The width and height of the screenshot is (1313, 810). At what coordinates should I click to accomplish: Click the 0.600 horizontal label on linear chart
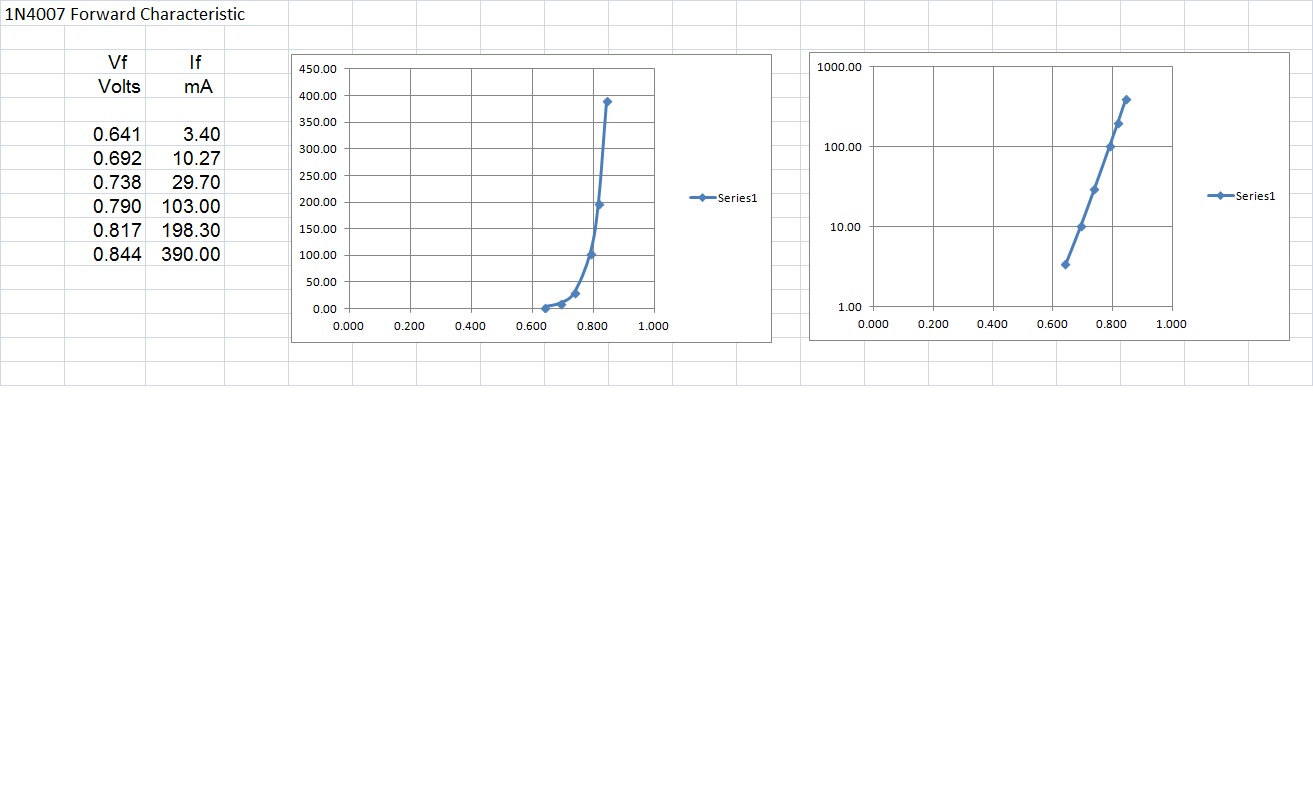point(532,326)
